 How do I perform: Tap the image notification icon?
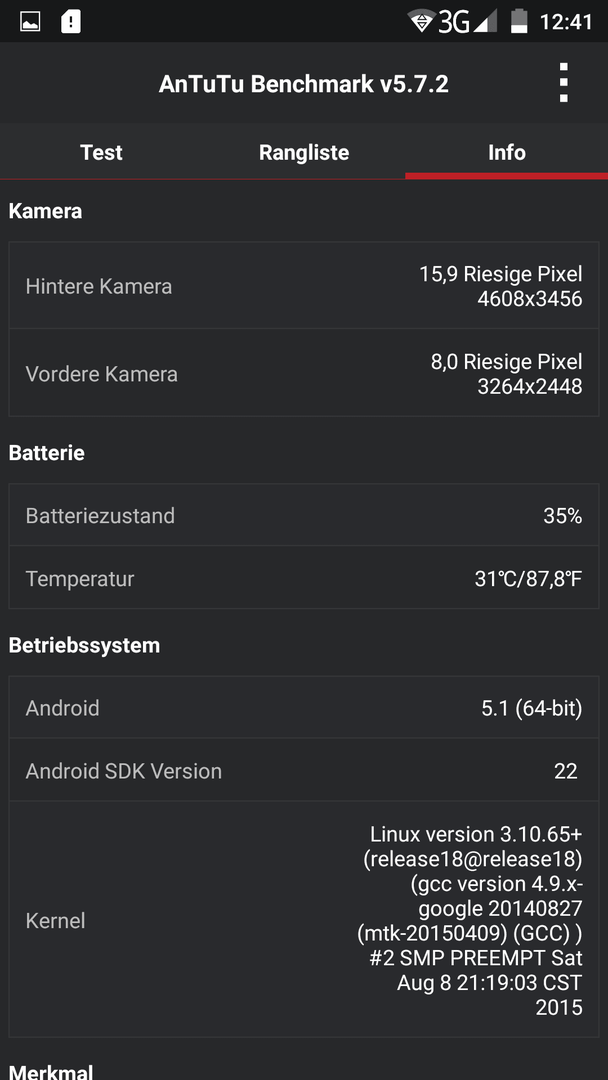tap(30, 21)
